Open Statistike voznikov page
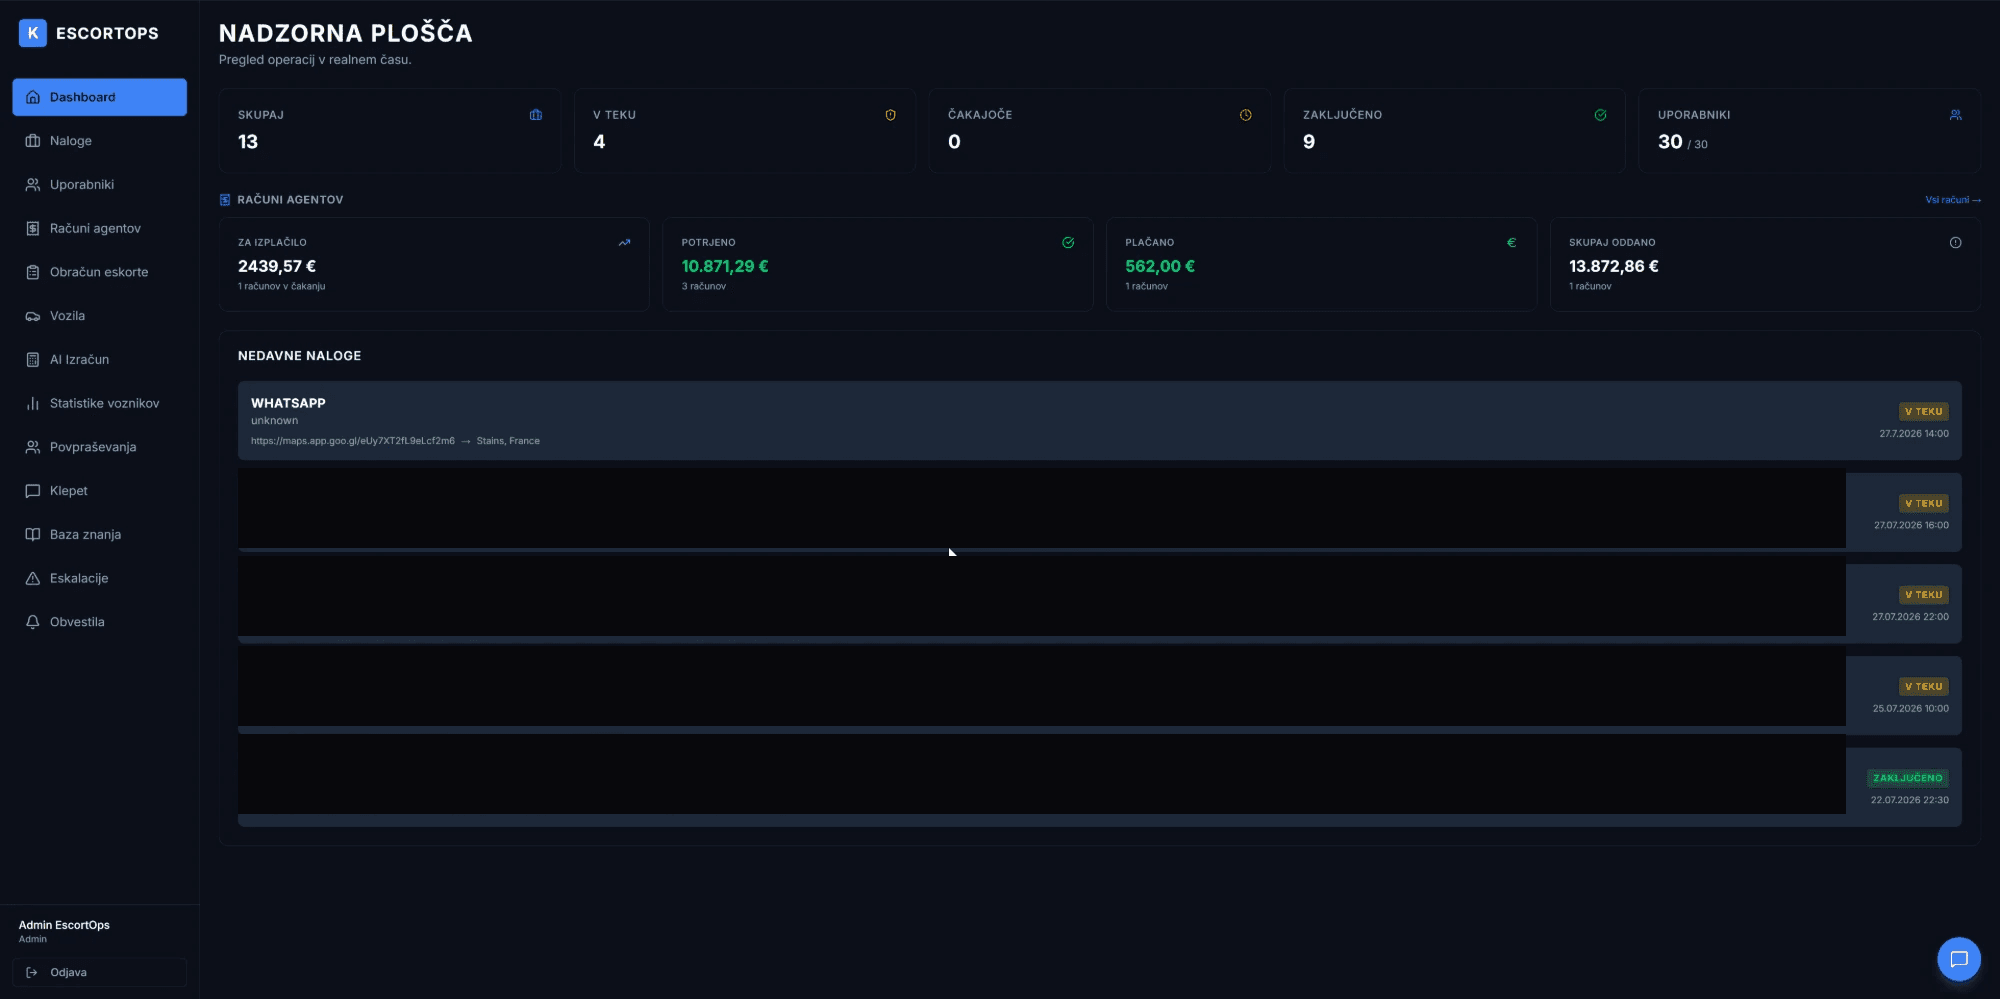Screen dimensions: 2000x999 tap(99, 403)
